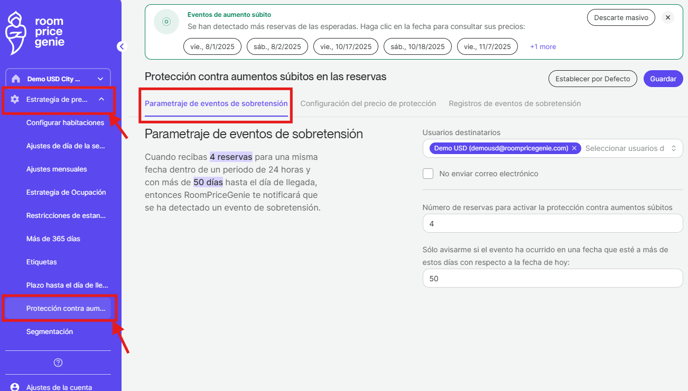
Task: Open Configuración del precio de protección tab
Action: click(368, 104)
